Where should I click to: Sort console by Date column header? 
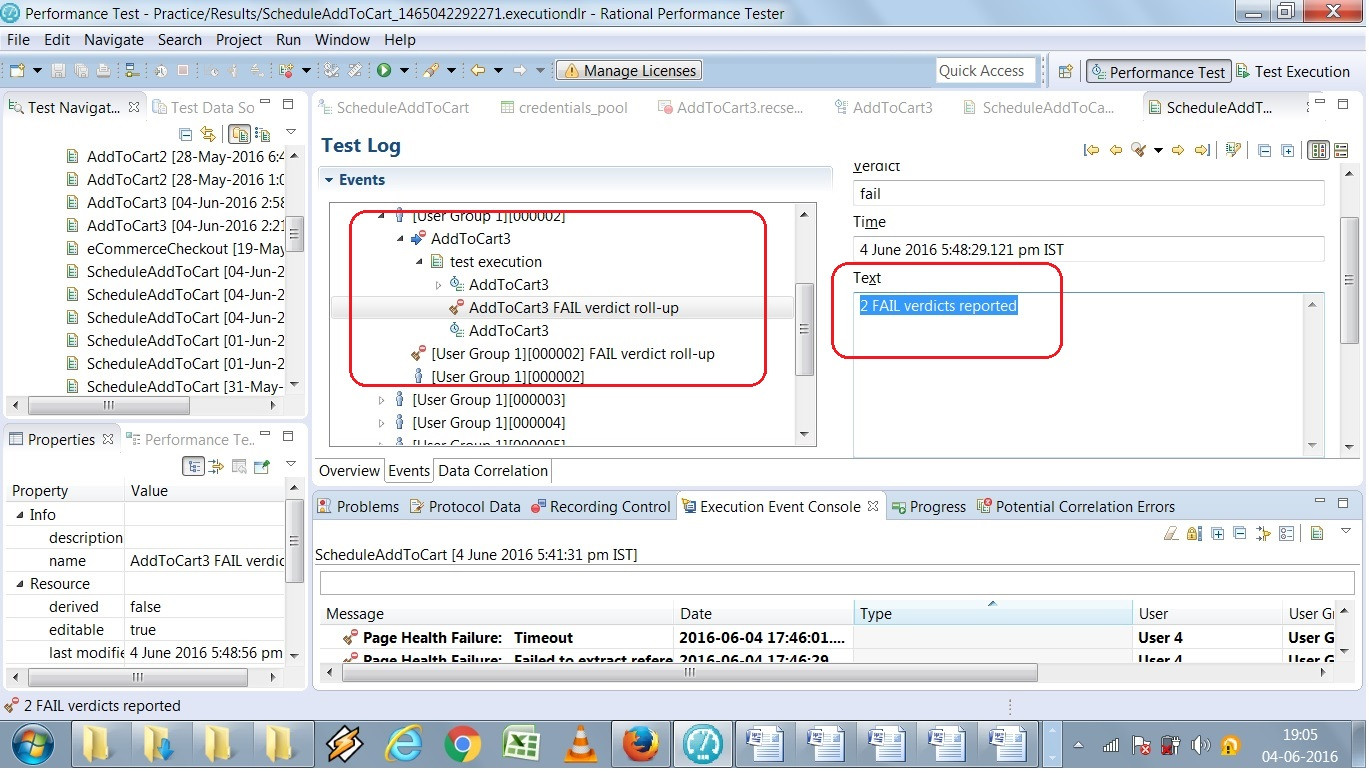[x=764, y=614]
